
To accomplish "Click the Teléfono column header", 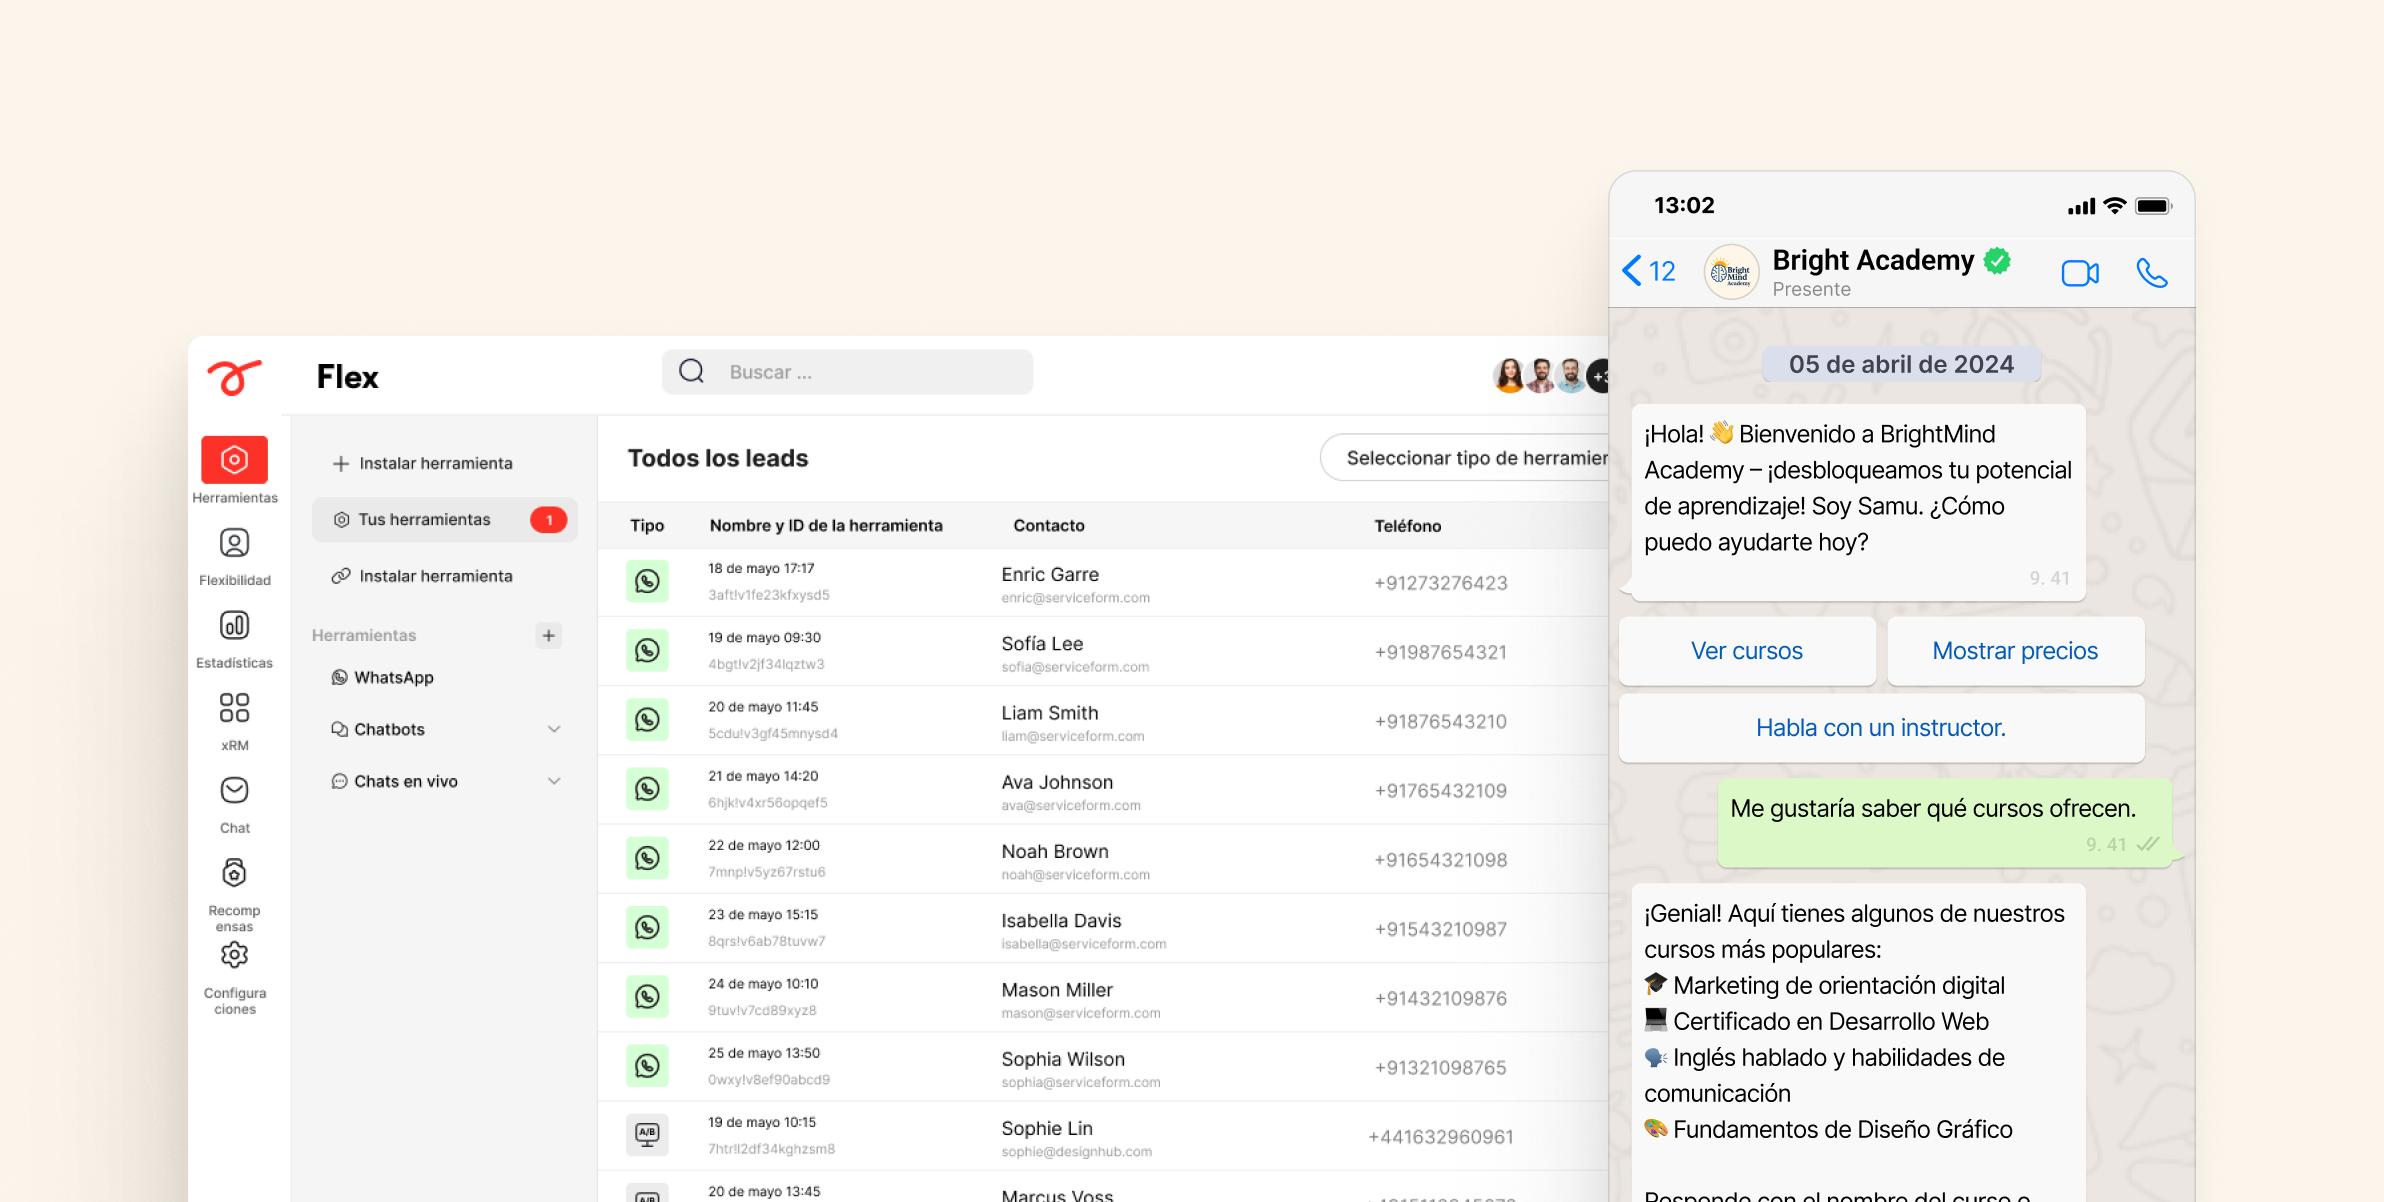I will point(1407,526).
